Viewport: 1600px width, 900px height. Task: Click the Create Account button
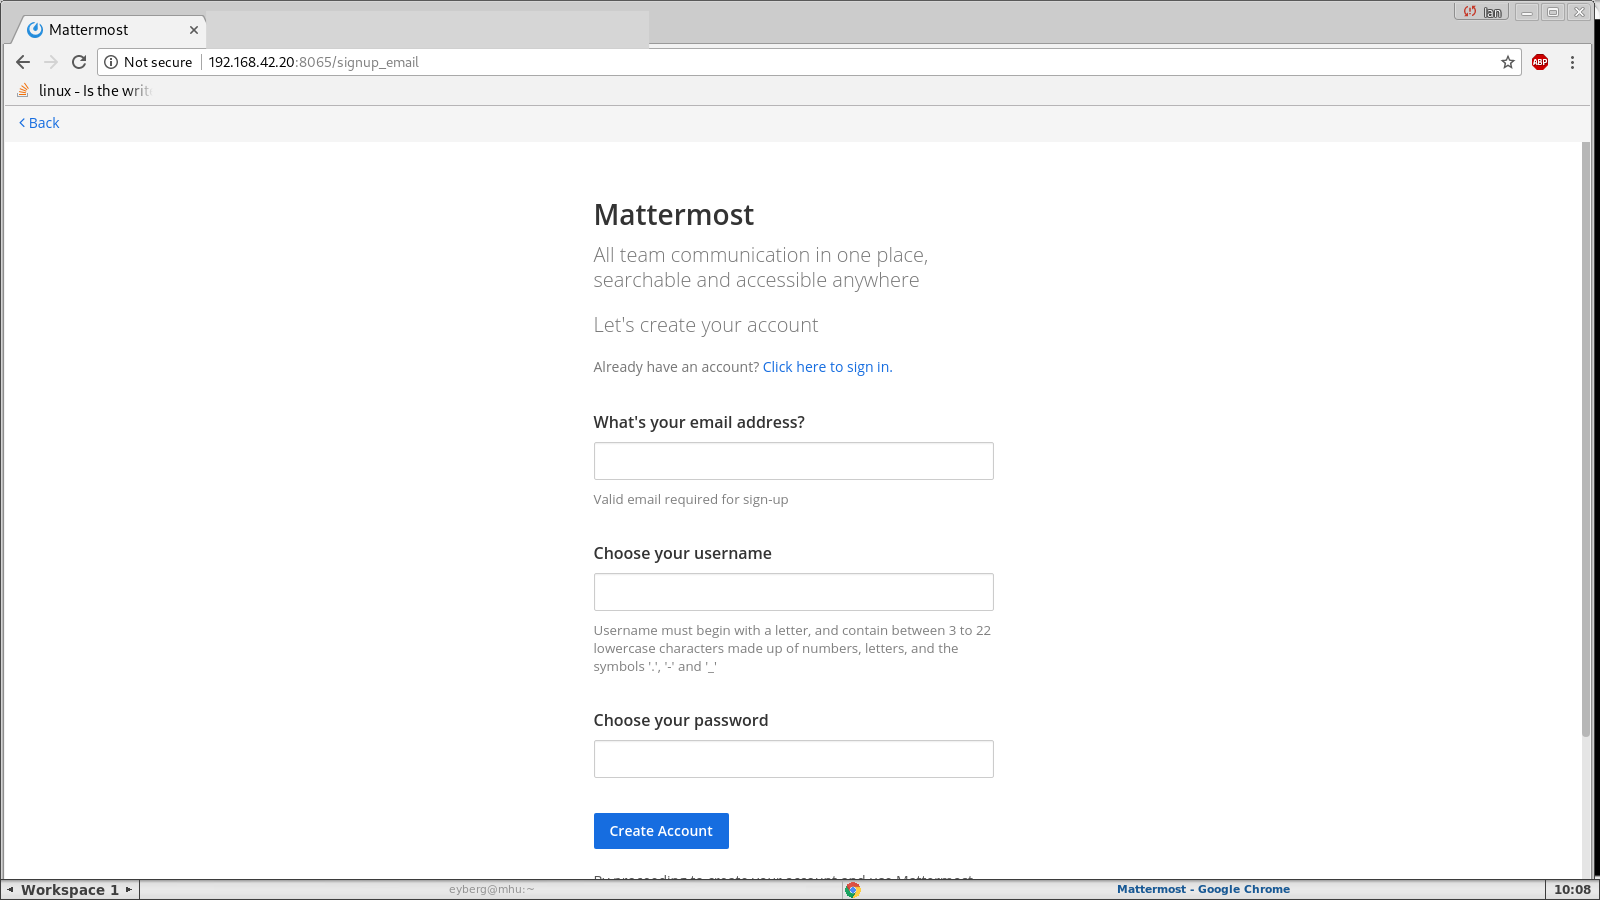(x=661, y=831)
